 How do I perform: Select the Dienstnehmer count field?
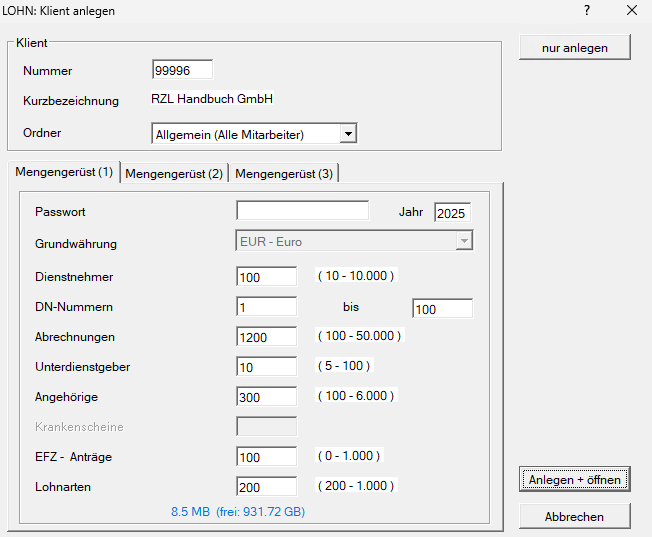pyautogui.click(x=267, y=276)
